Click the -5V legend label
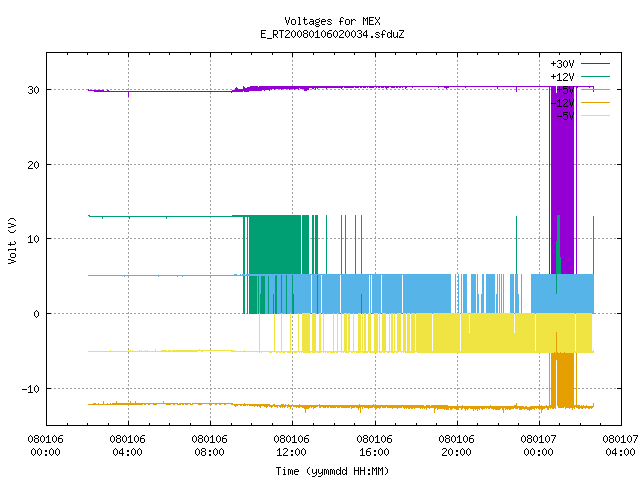The width and height of the screenshot is (640, 480). point(565,116)
